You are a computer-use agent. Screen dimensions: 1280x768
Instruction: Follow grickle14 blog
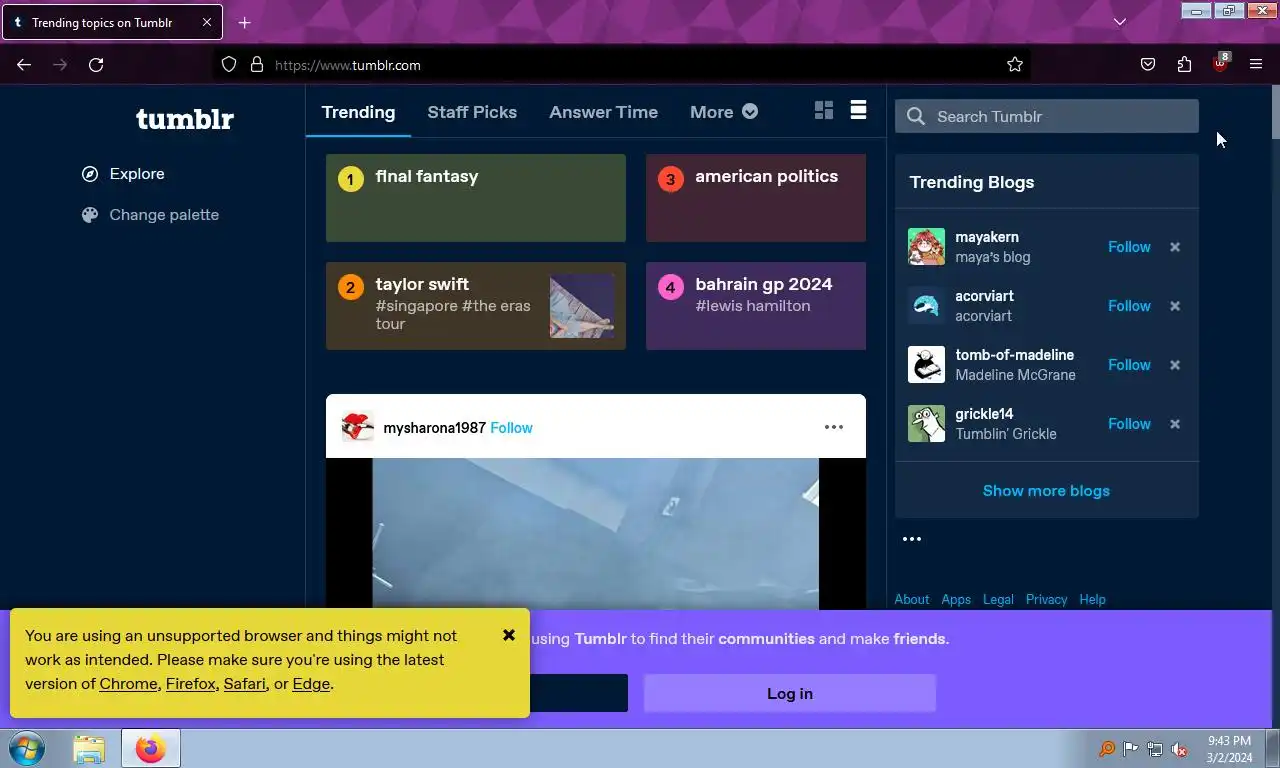point(1129,424)
